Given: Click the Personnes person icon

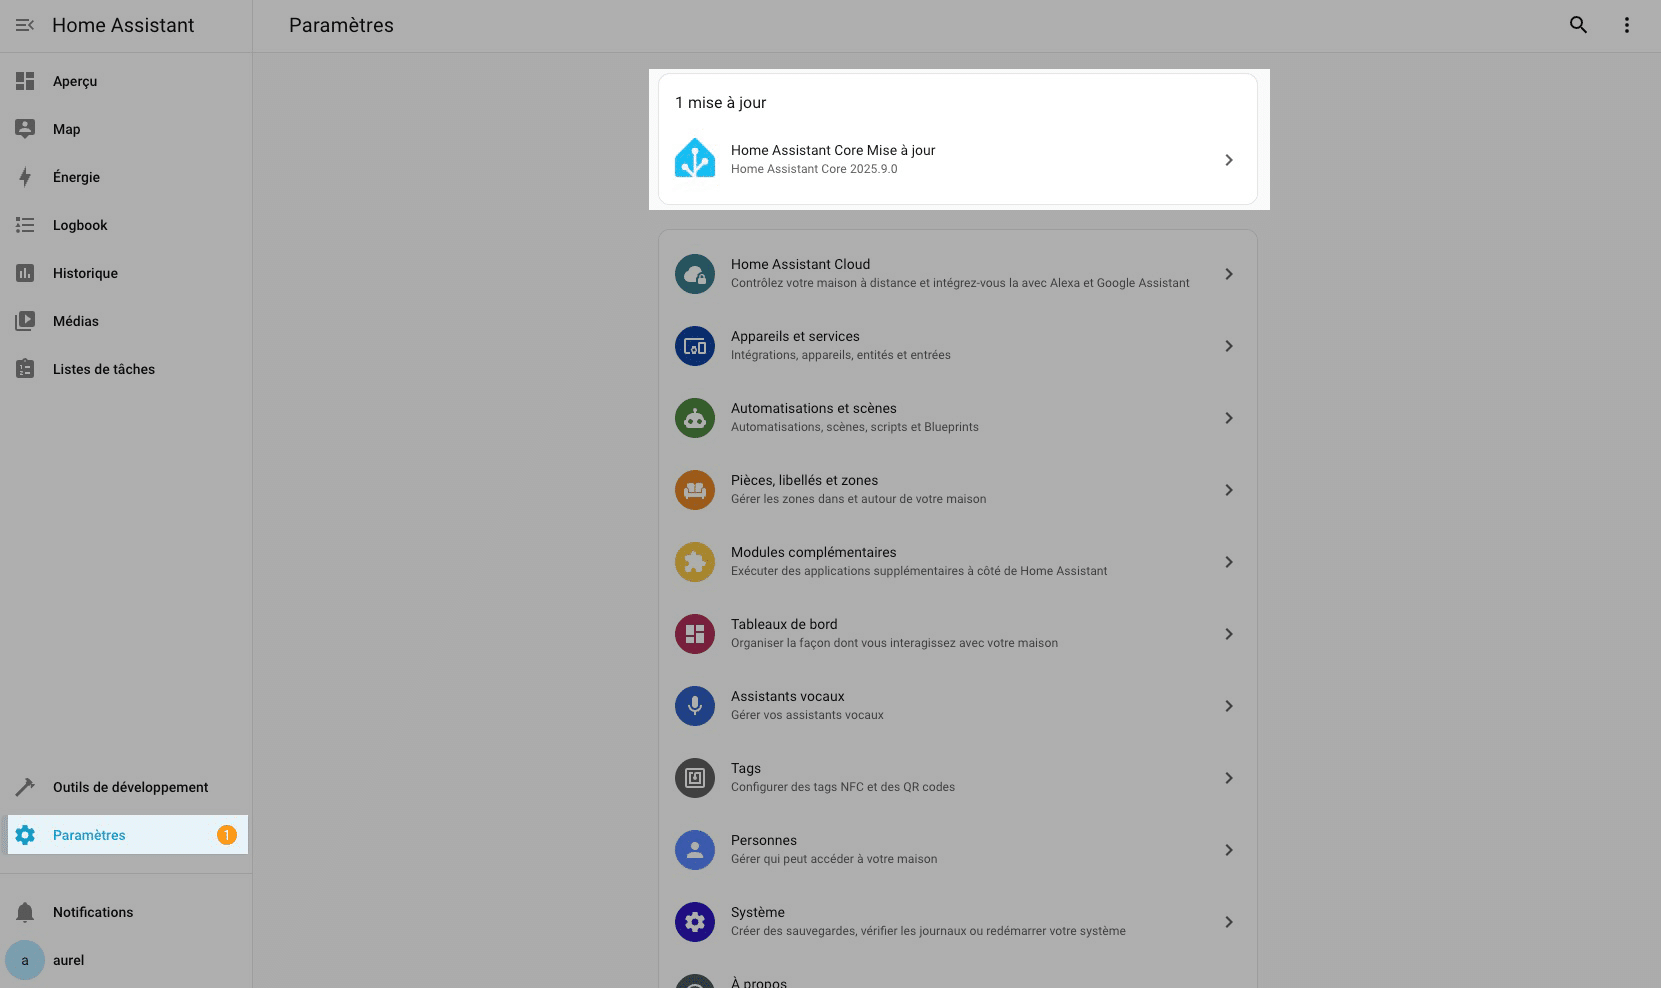Looking at the screenshot, I should (695, 850).
